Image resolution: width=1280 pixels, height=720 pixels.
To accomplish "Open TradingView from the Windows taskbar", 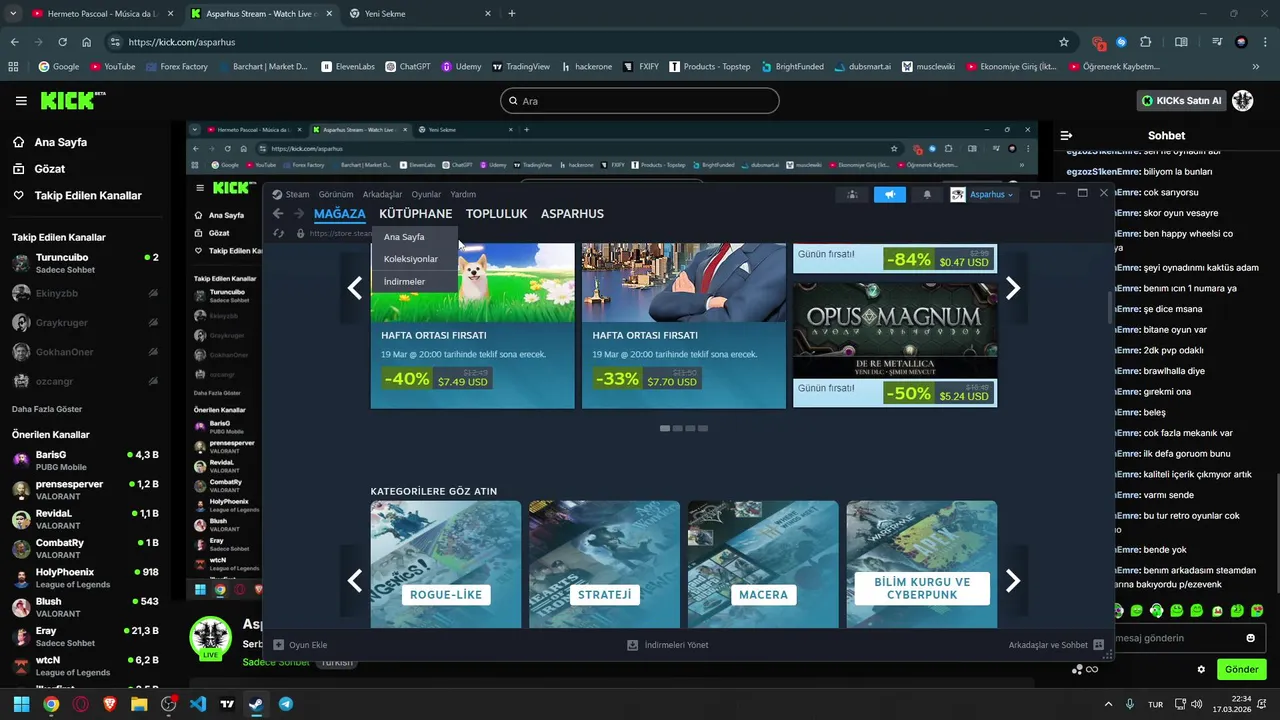I will click(x=227, y=704).
